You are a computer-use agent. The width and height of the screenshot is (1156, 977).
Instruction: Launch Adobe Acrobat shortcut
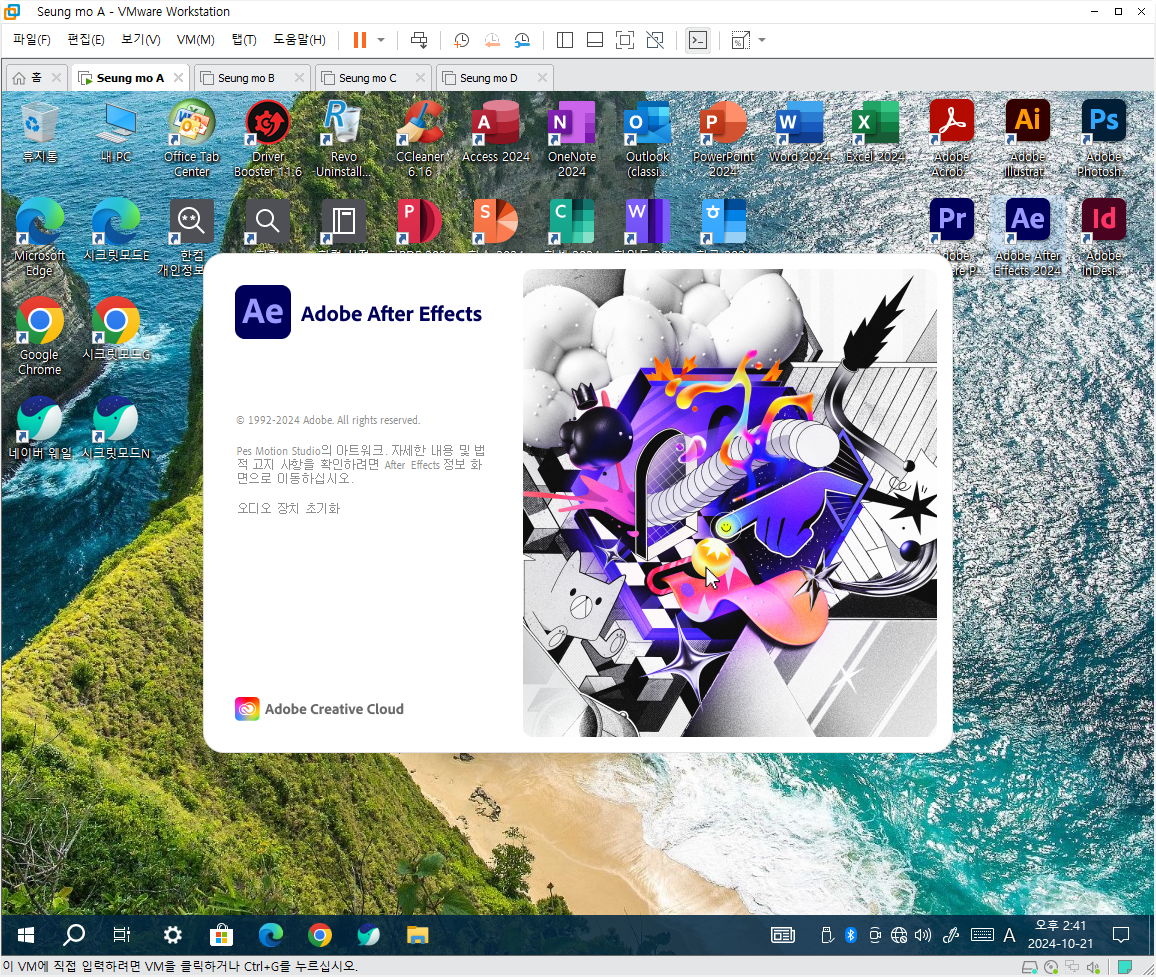(952, 139)
